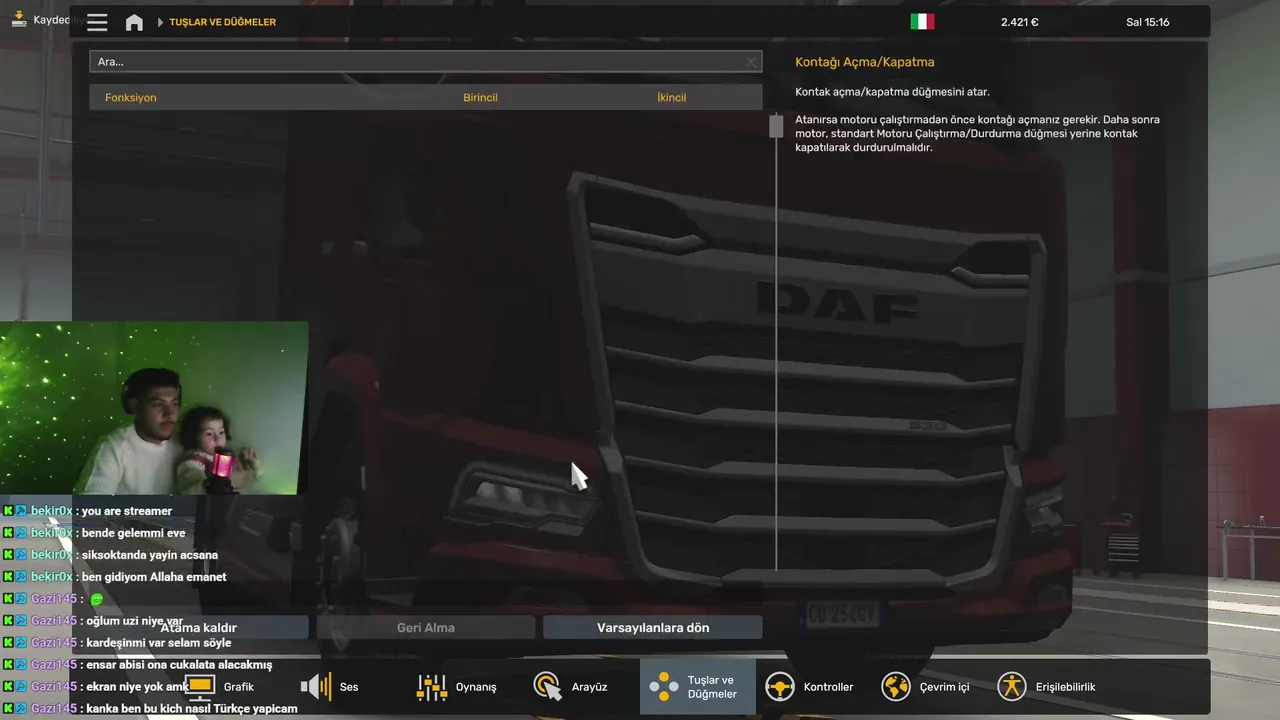Click the Tuşlar ve Düğmeler gamepad icon
The image size is (1280, 720).
pyautogui.click(x=664, y=687)
